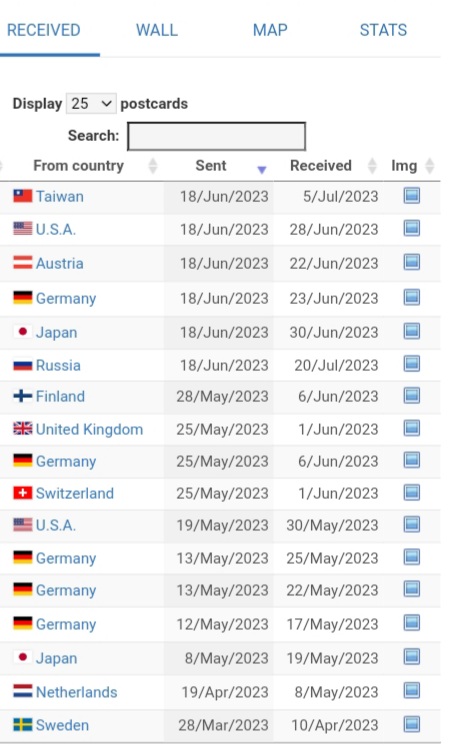Switch to the WALL tab
Screen dimensions: 460x749
157,30
